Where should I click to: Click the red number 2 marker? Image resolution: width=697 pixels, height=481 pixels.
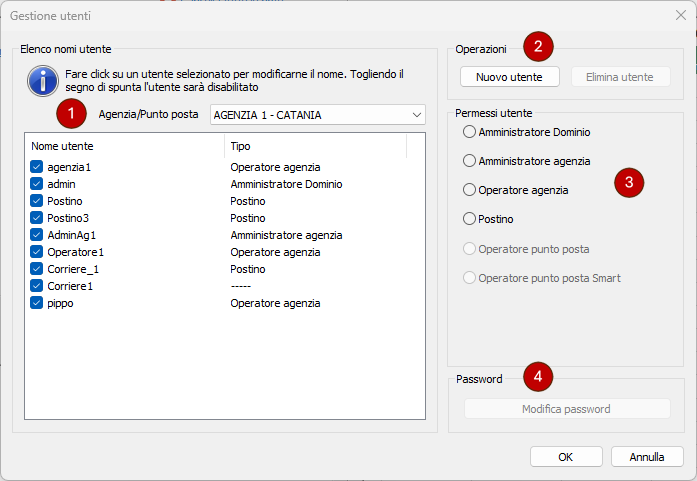[x=539, y=45]
